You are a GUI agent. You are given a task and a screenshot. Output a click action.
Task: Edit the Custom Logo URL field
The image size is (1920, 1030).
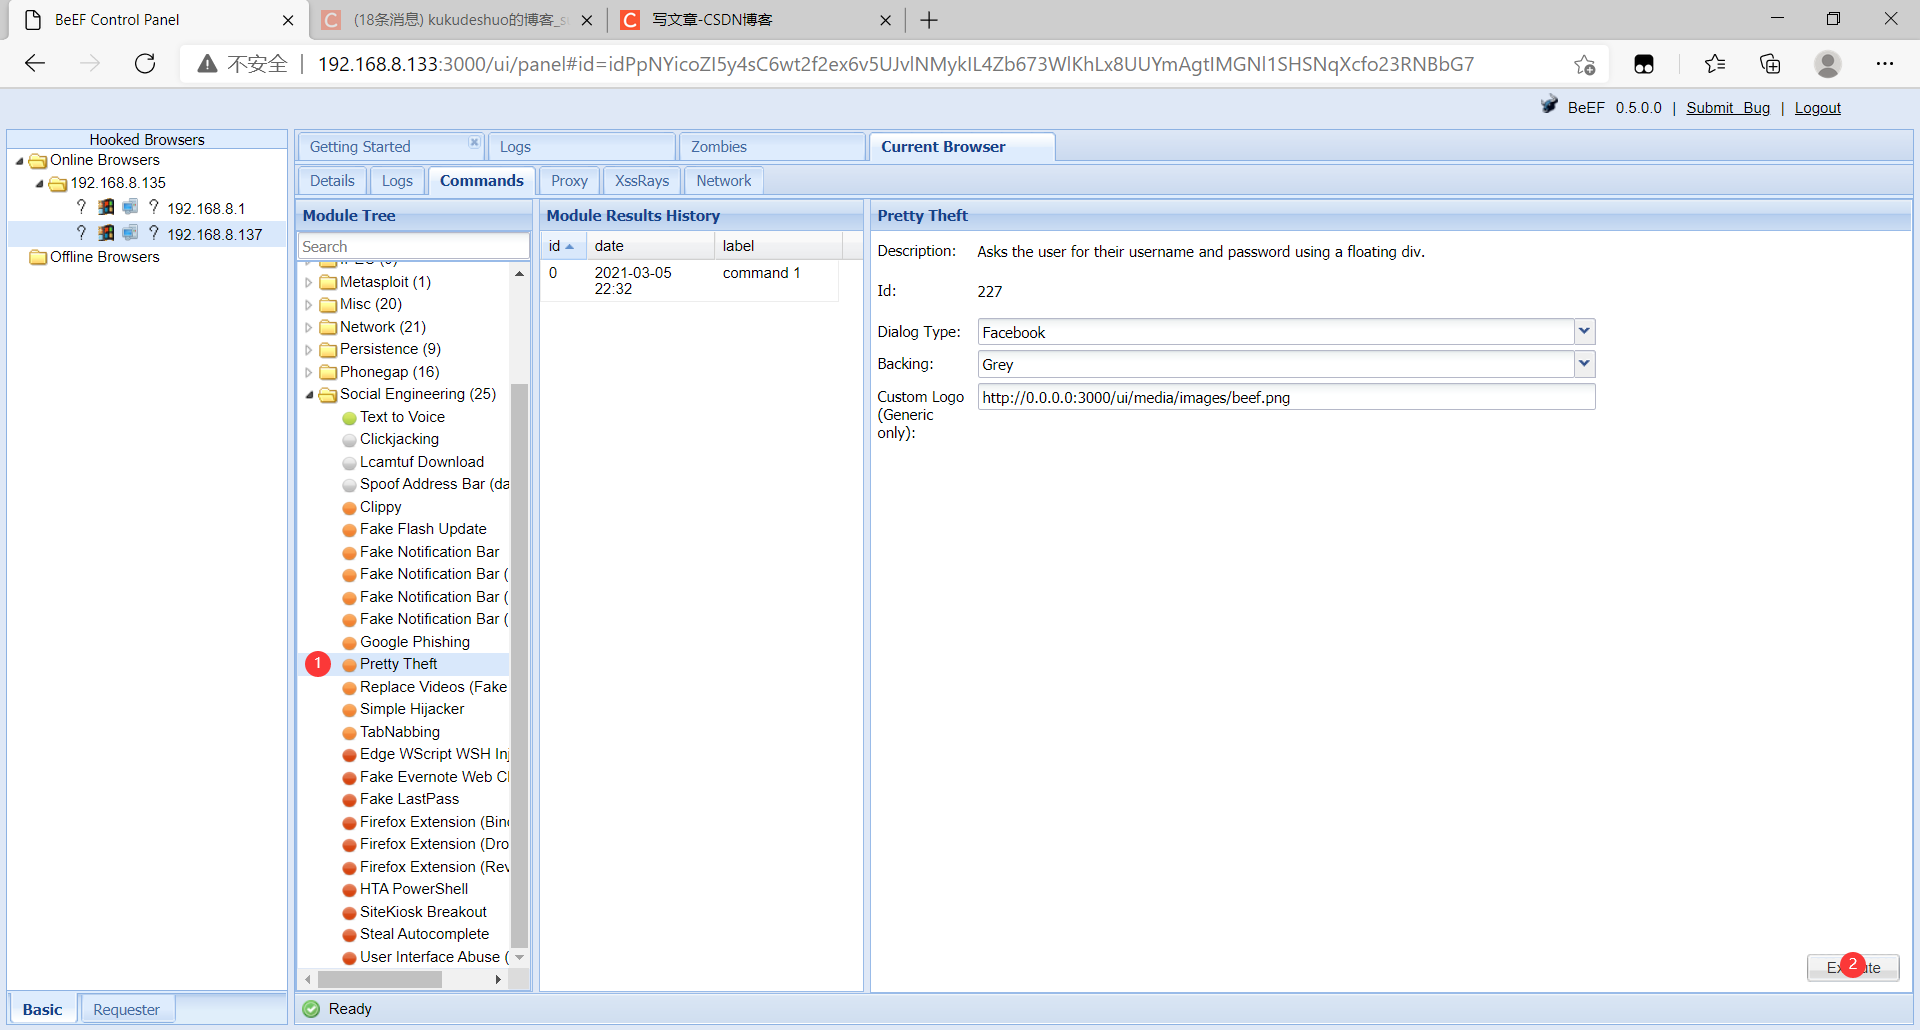[x=1286, y=397]
